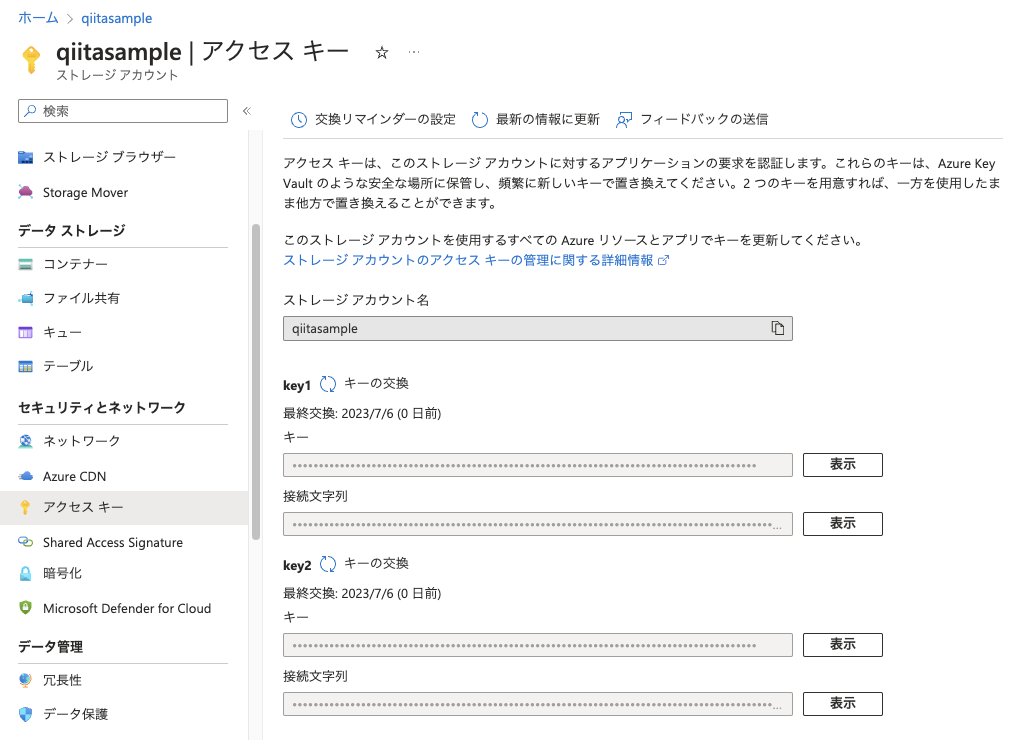The height and width of the screenshot is (740, 1024).
Task: Click the qiitasample breadcrumb link
Action: pos(116,18)
